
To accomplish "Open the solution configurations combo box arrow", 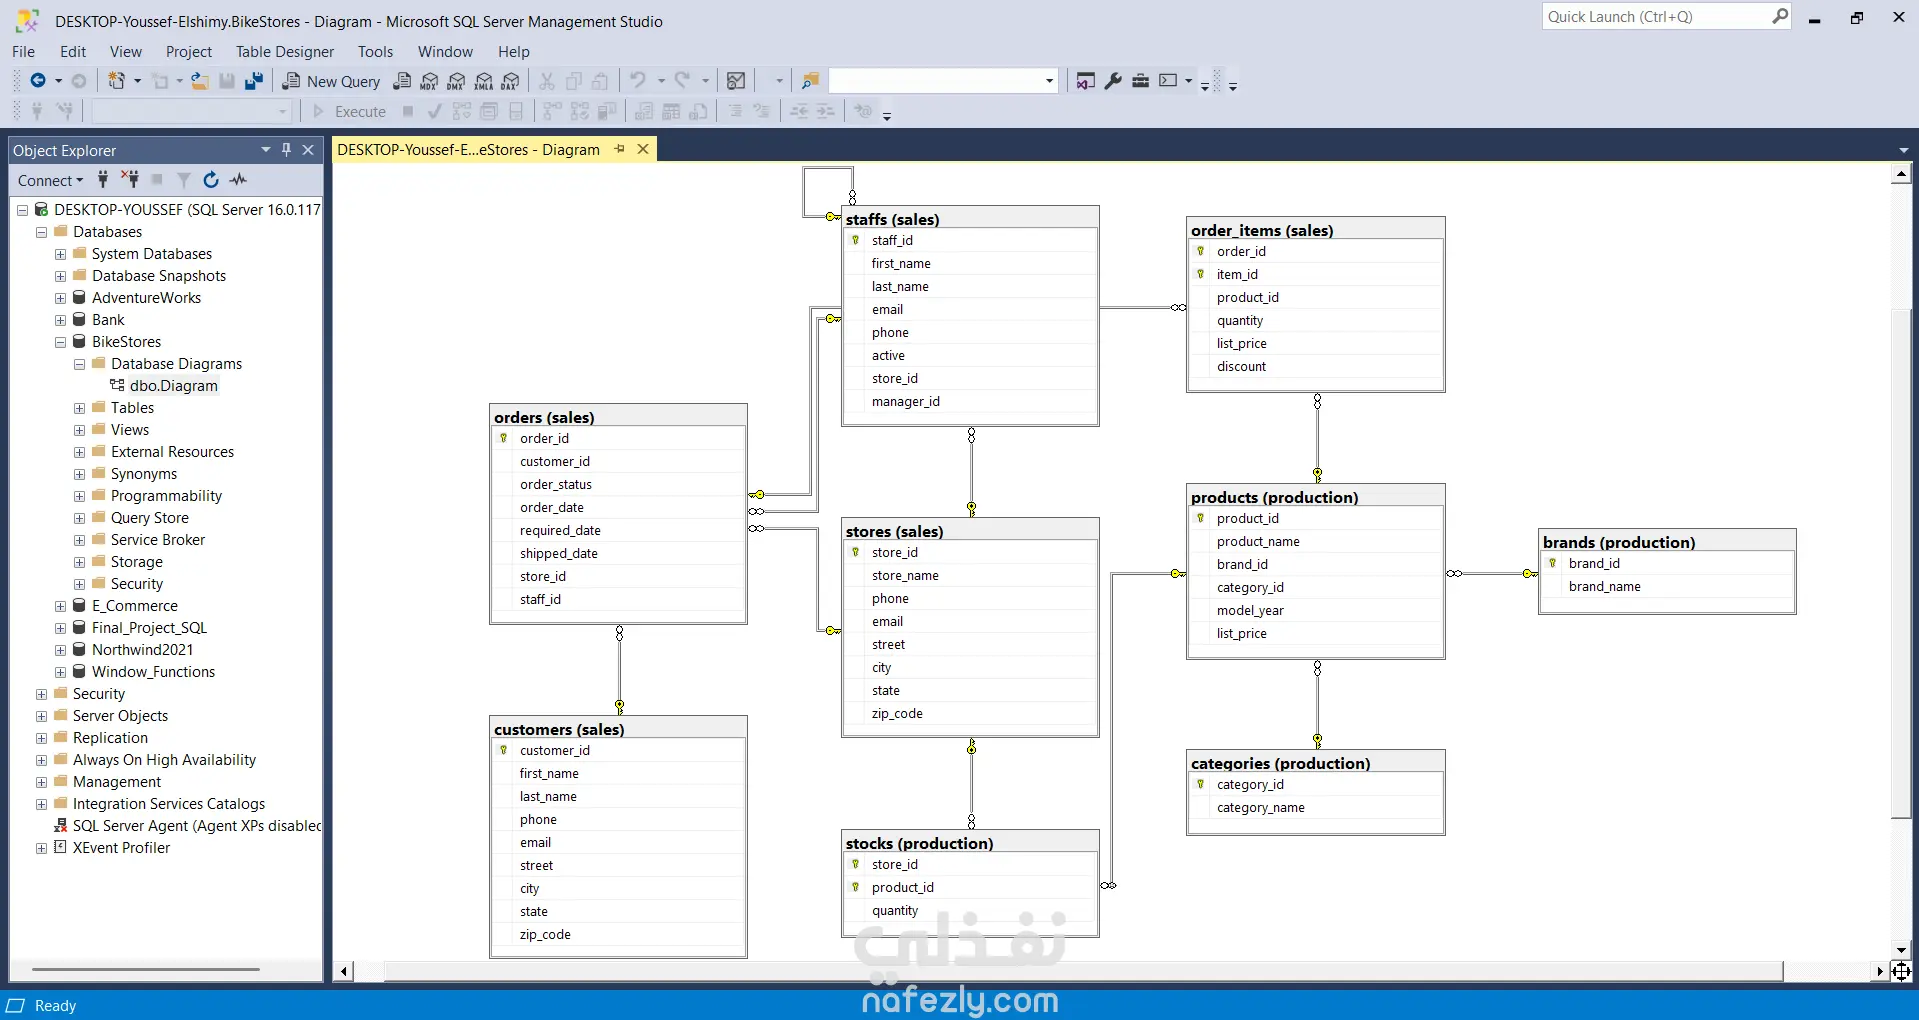I will [x=1049, y=81].
